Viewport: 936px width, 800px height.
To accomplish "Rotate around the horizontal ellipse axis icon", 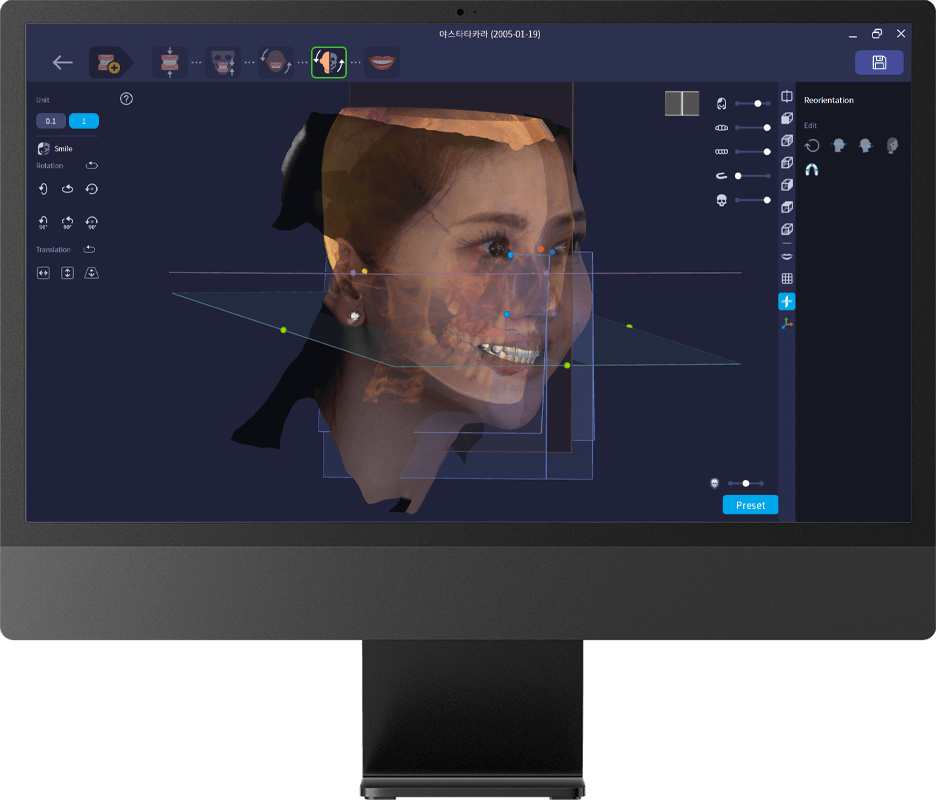I will click(67, 189).
